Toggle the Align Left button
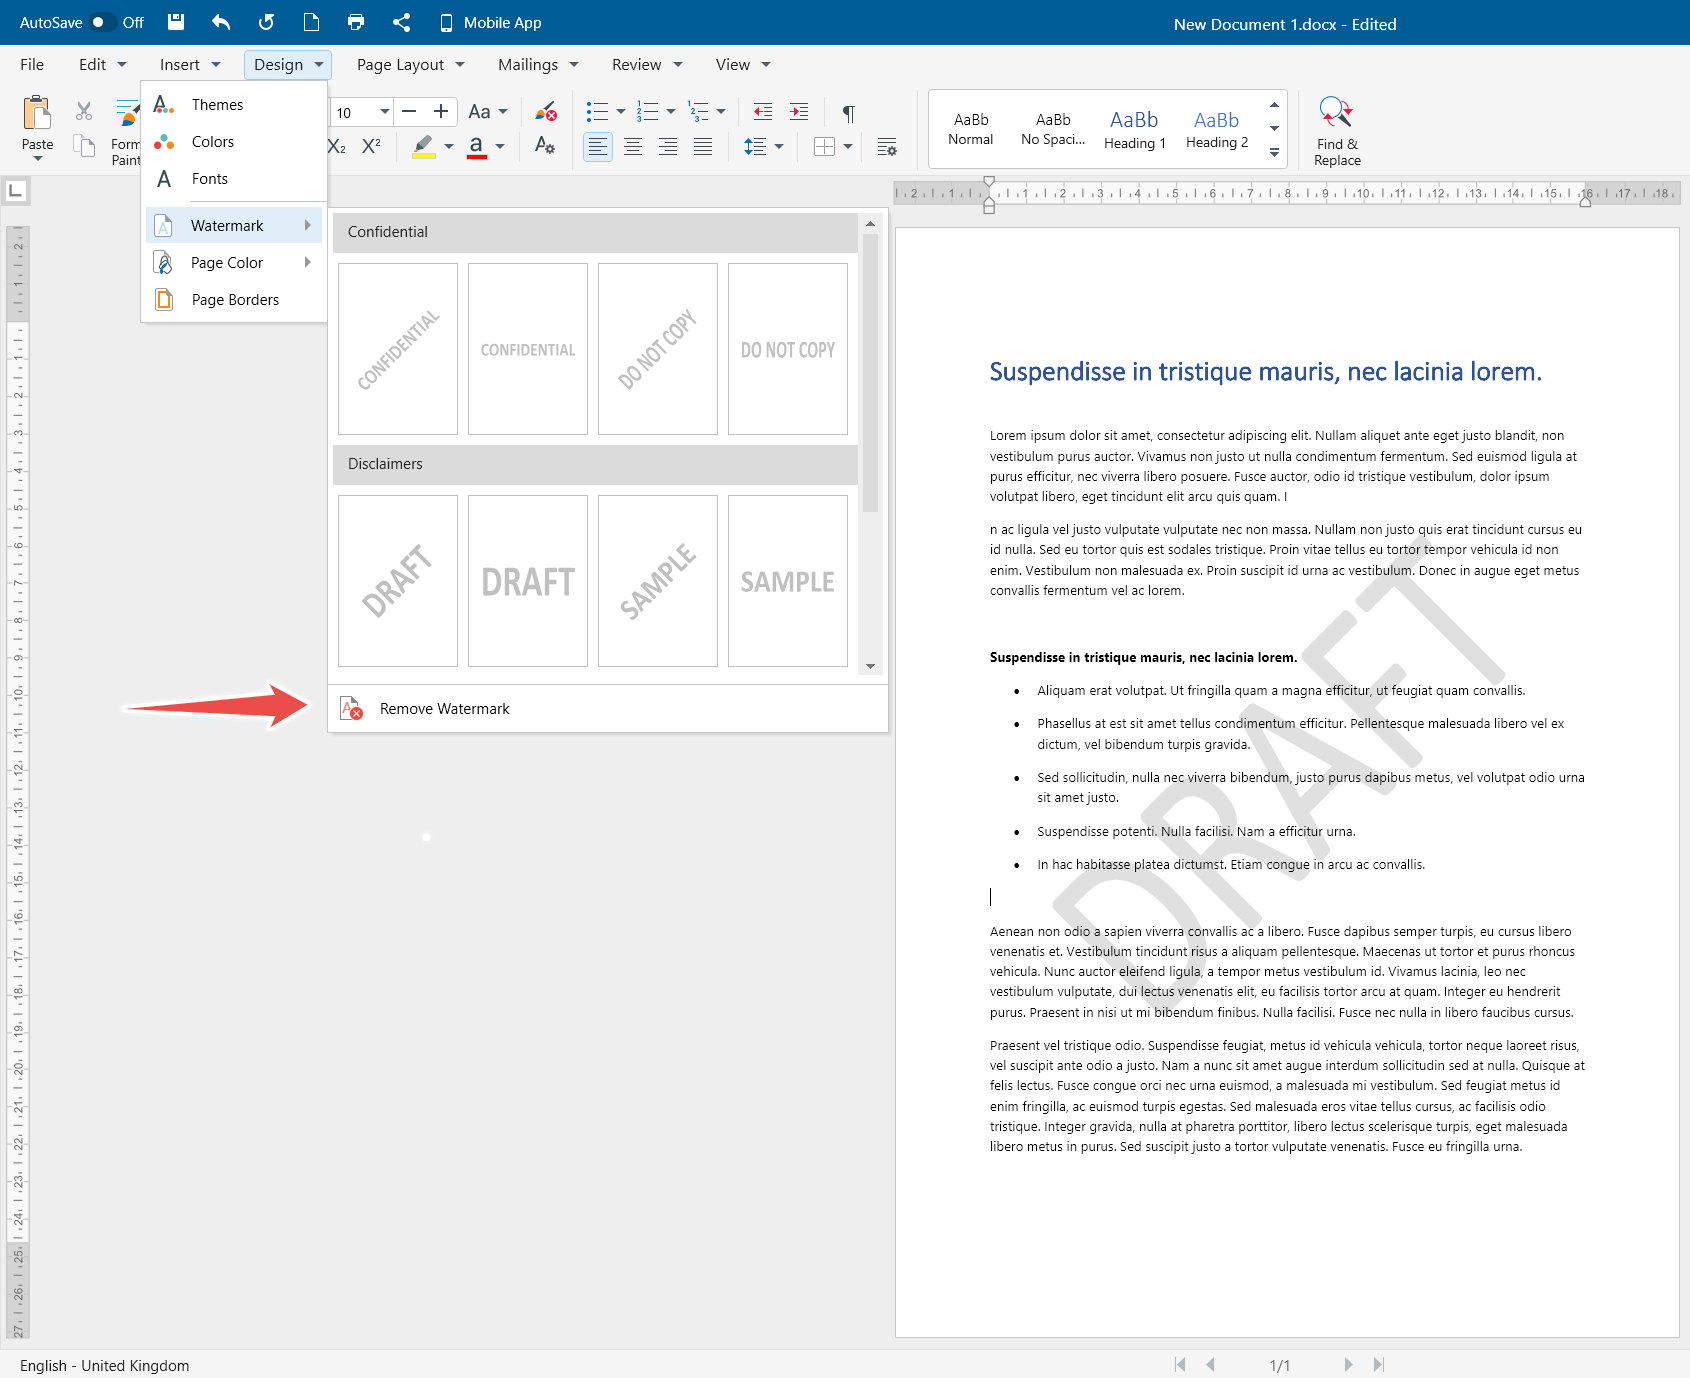This screenshot has width=1690, height=1378. pos(597,147)
